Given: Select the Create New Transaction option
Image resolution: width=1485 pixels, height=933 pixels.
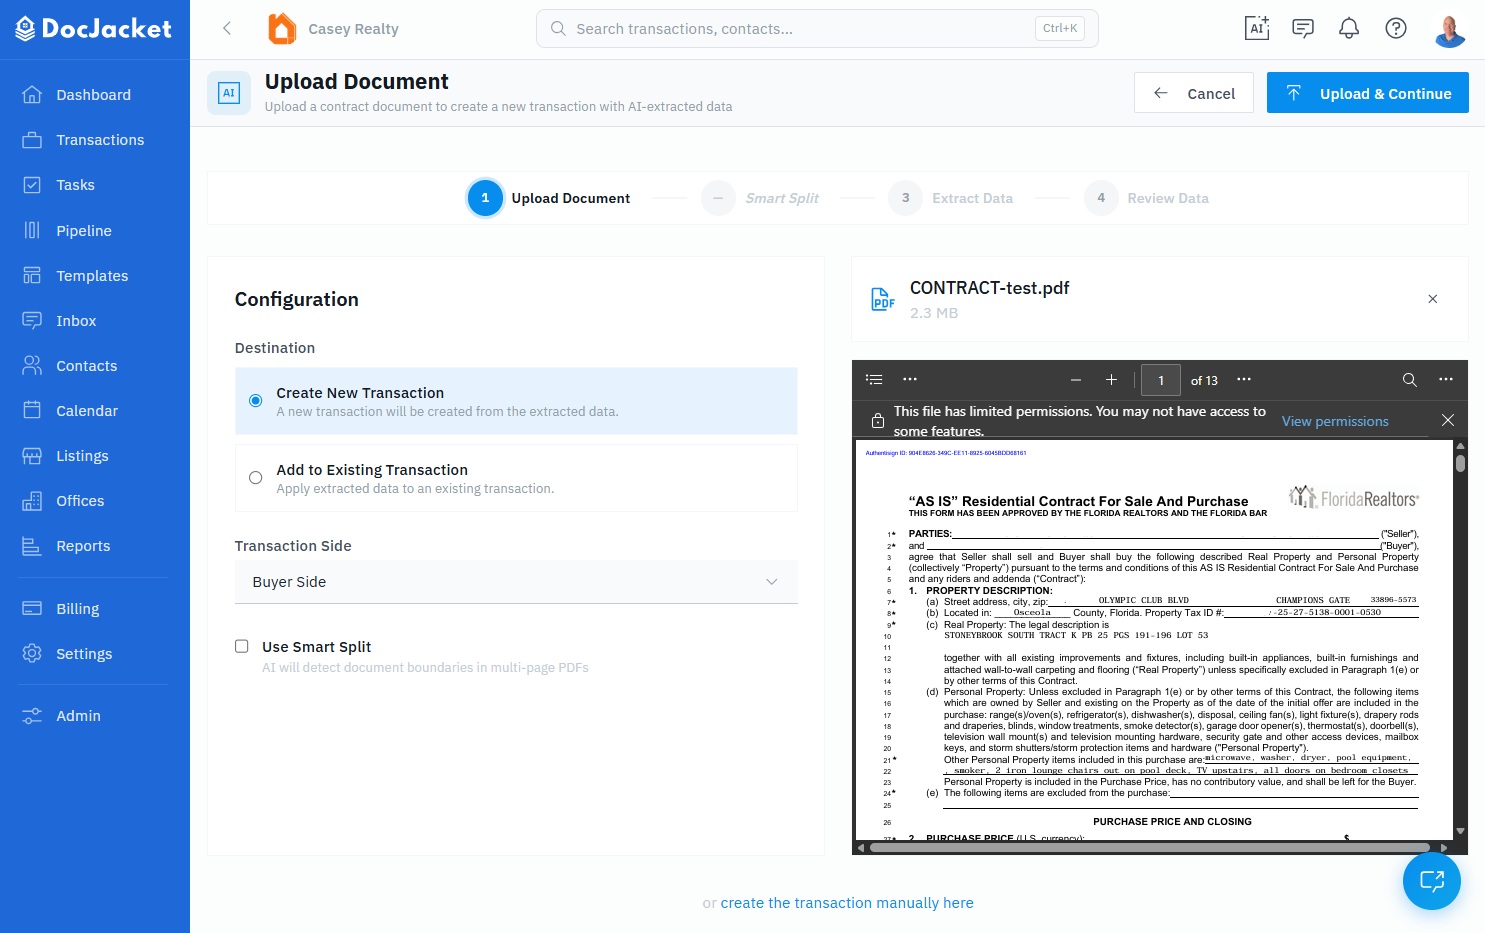Looking at the screenshot, I should click(x=255, y=400).
